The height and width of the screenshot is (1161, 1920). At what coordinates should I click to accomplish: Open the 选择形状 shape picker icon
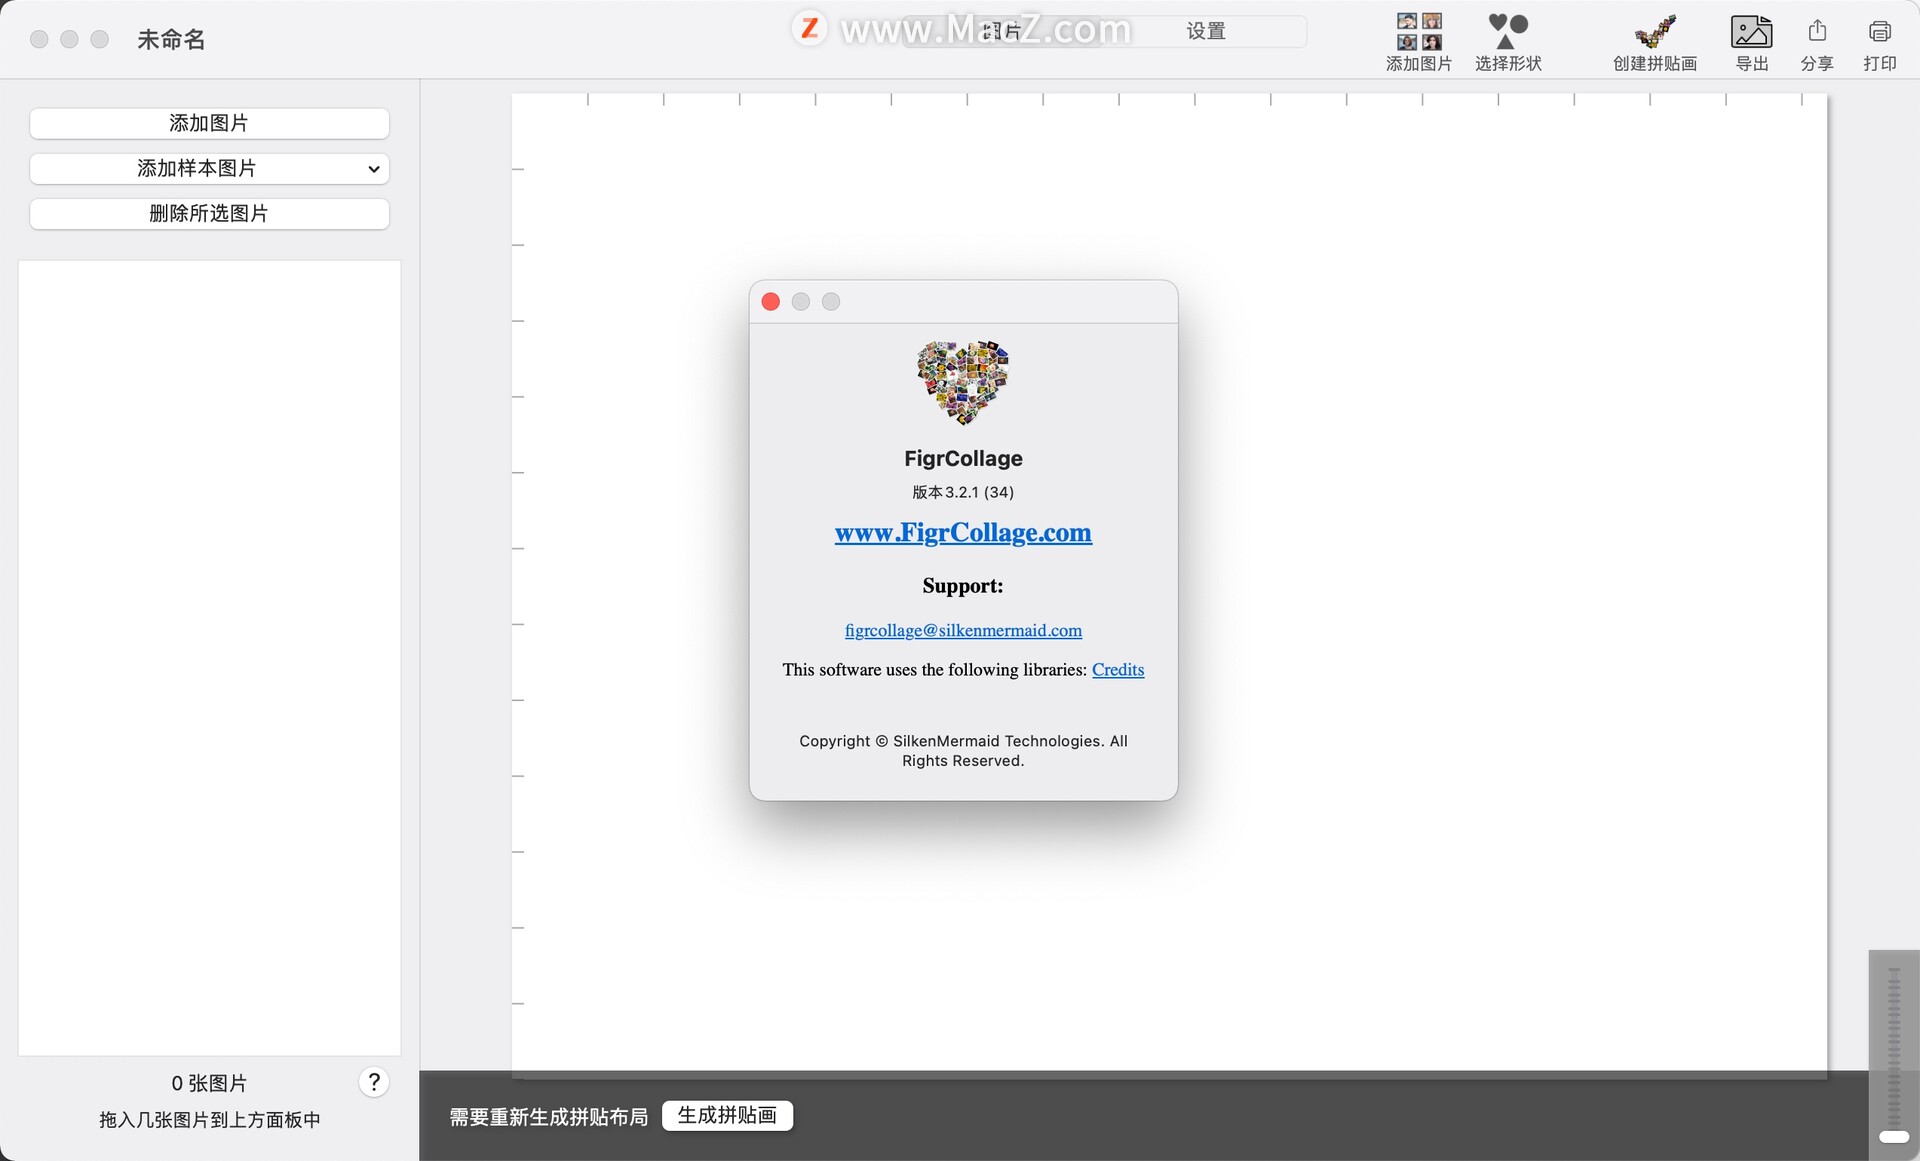tap(1508, 32)
